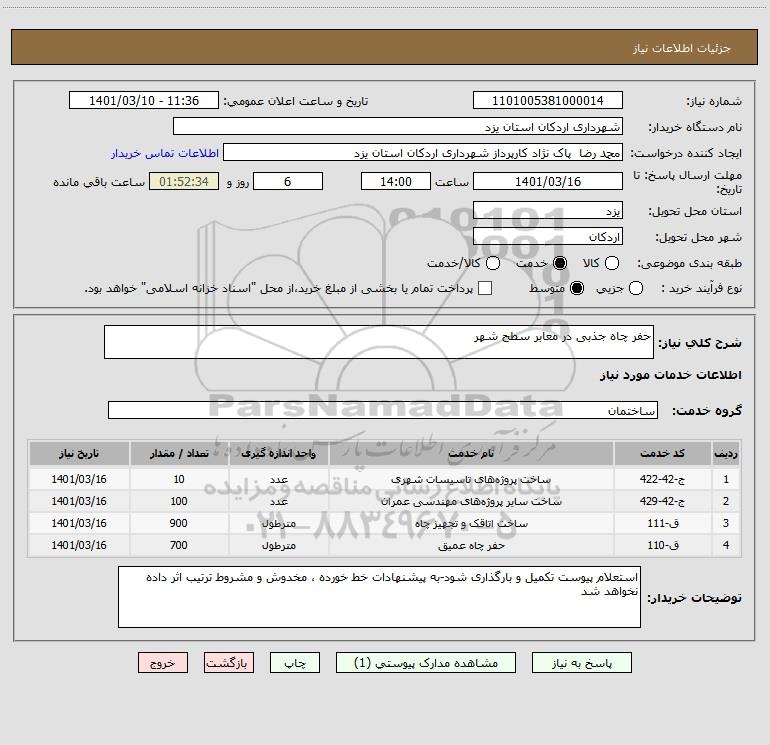Click the date cell in row 4
Image resolution: width=770 pixels, height=745 pixels.
[x=79, y=545]
